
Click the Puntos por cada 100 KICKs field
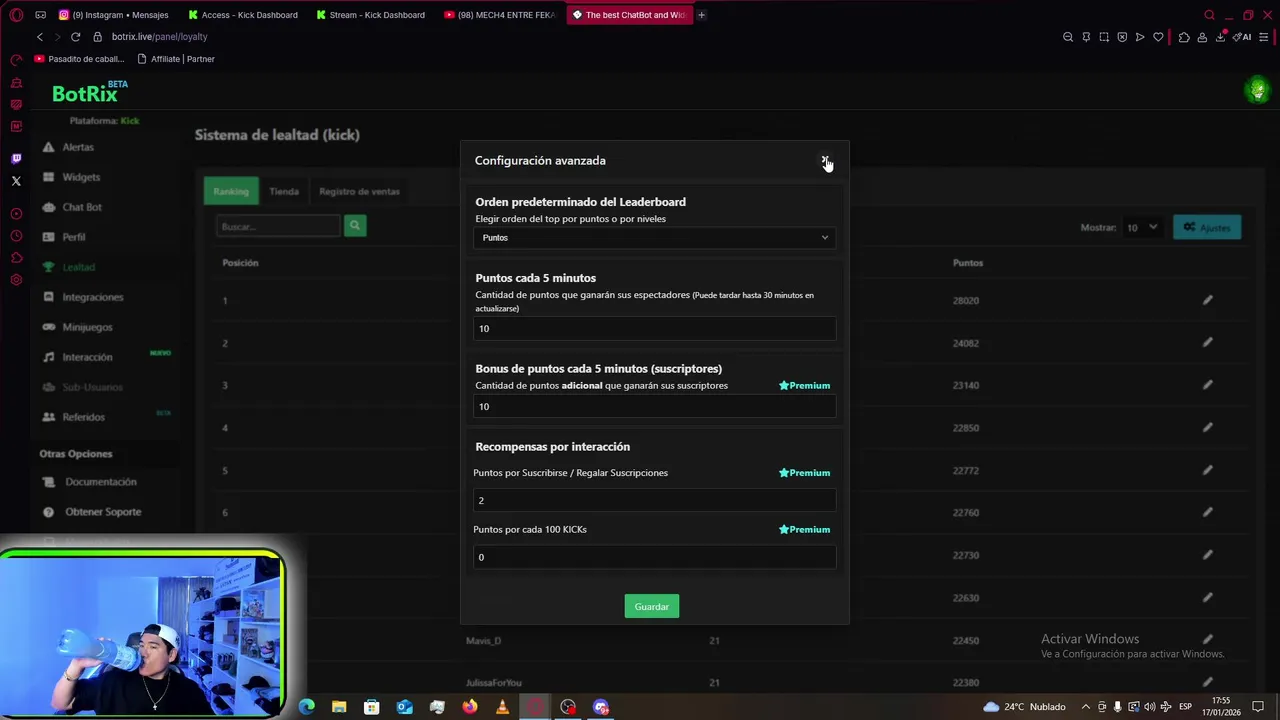tap(654, 557)
